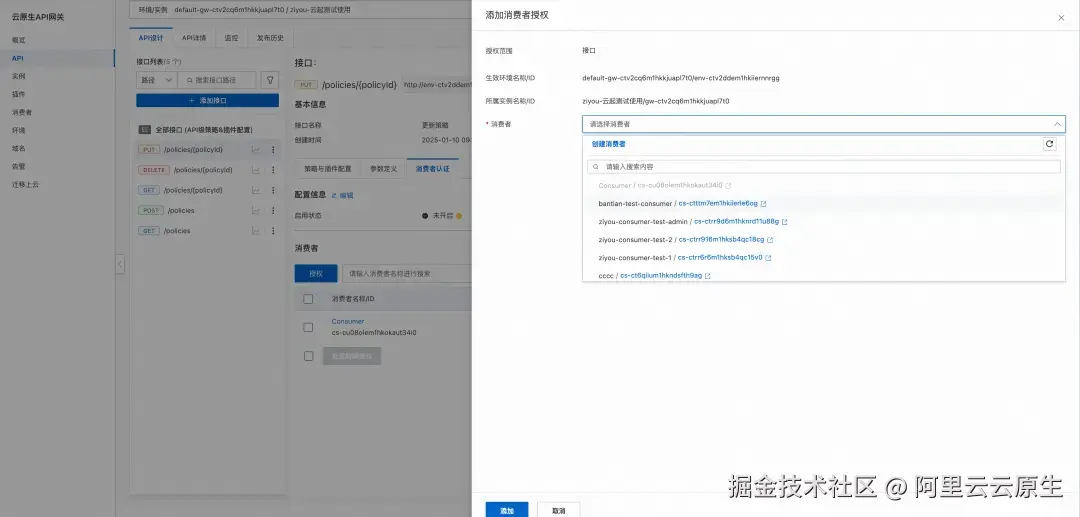Viewport: 1080px width, 517px height.
Task: Click magnifier icon in 请输入搜索内容 box
Action: (596, 167)
